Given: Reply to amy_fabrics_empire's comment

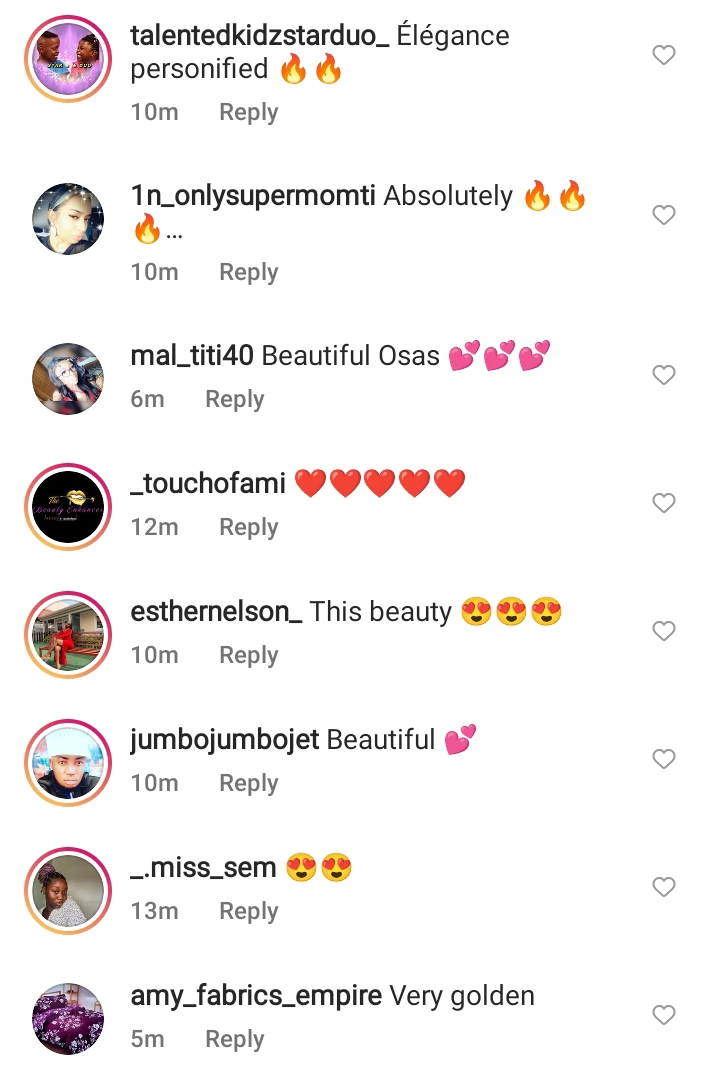Looking at the screenshot, I should (235, 1039).
